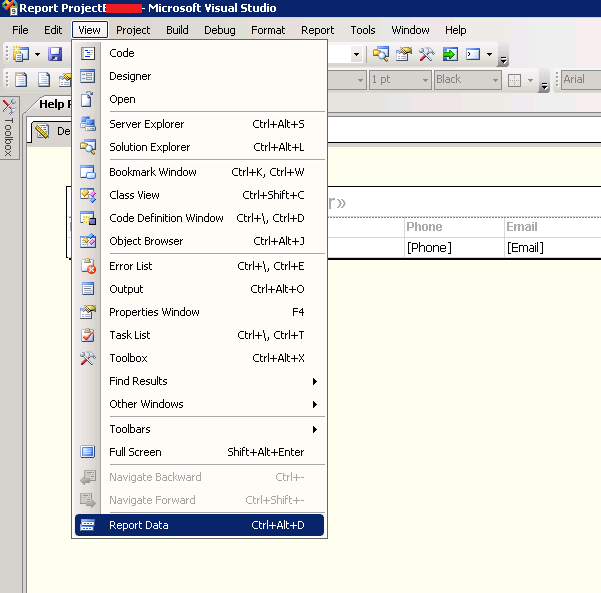Open the Debug menu

click(219, 30)
